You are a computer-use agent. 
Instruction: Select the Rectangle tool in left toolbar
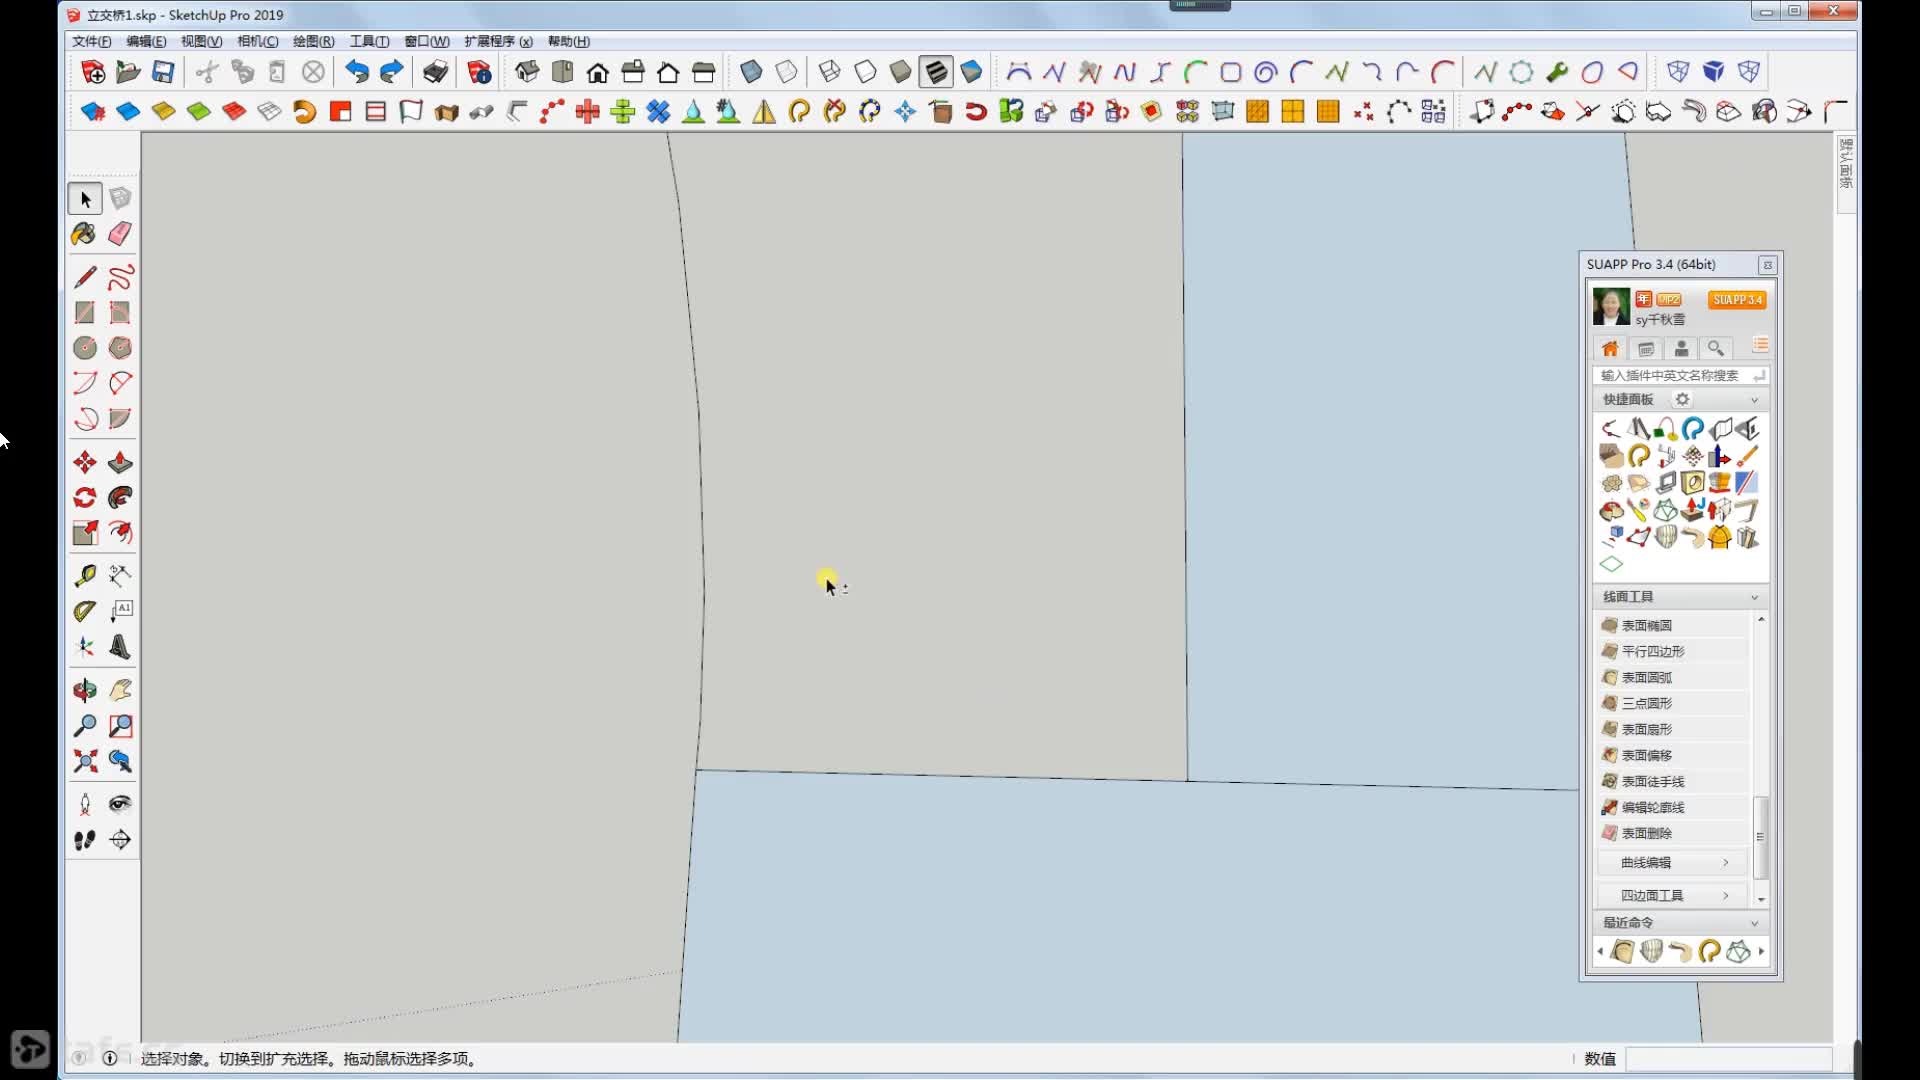click(x=85, y=313)
